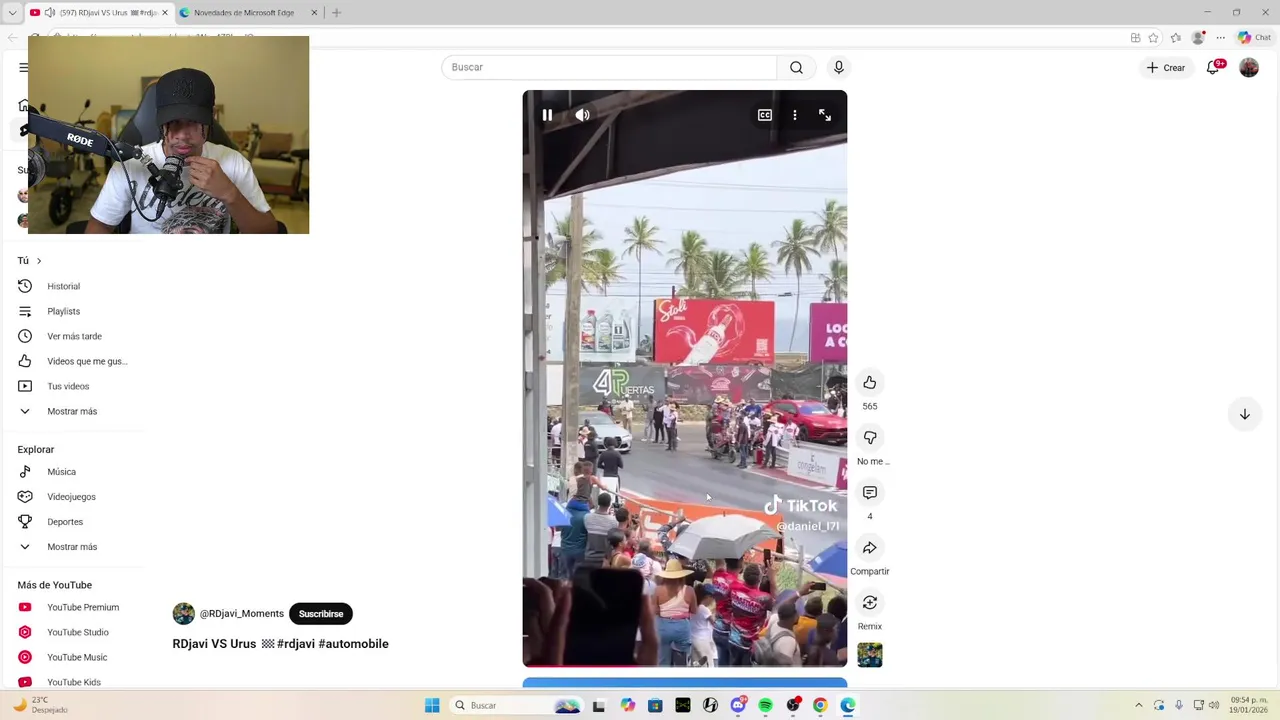Image resolution: width=1280 pixels, height=720 pixels.
Task: Focus the YouTube Buscar search field
Action: 609,67
